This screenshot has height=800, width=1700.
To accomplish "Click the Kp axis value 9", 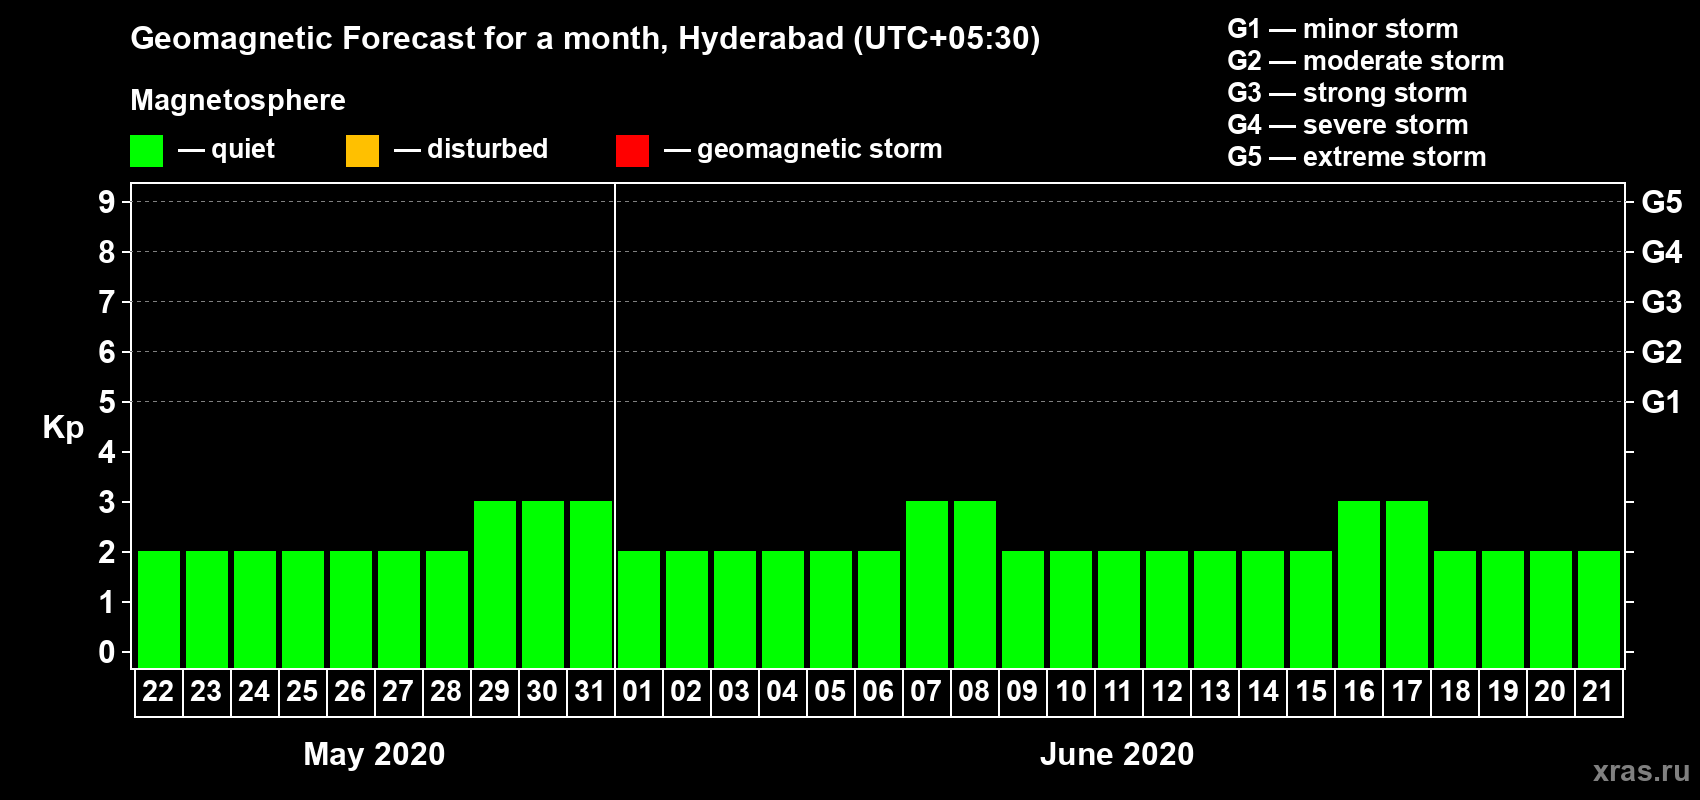I will 107,202.
